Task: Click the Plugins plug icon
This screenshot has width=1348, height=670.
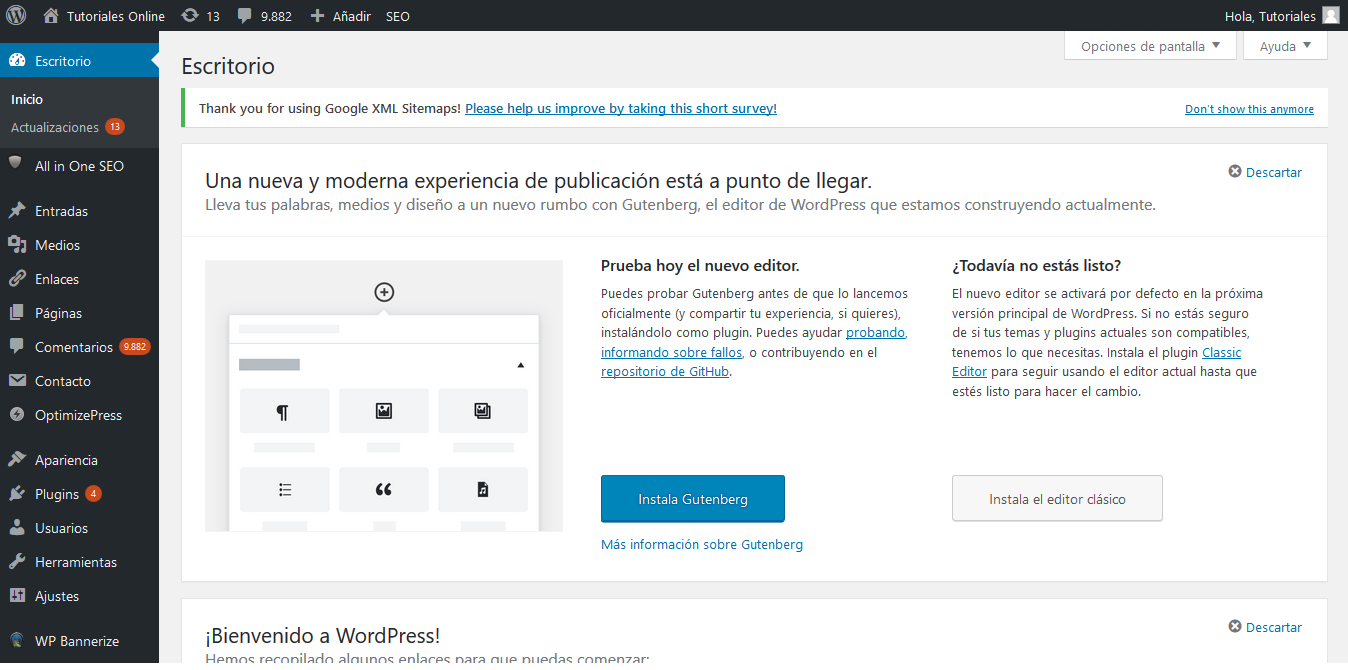Action: tap(17, 494)
